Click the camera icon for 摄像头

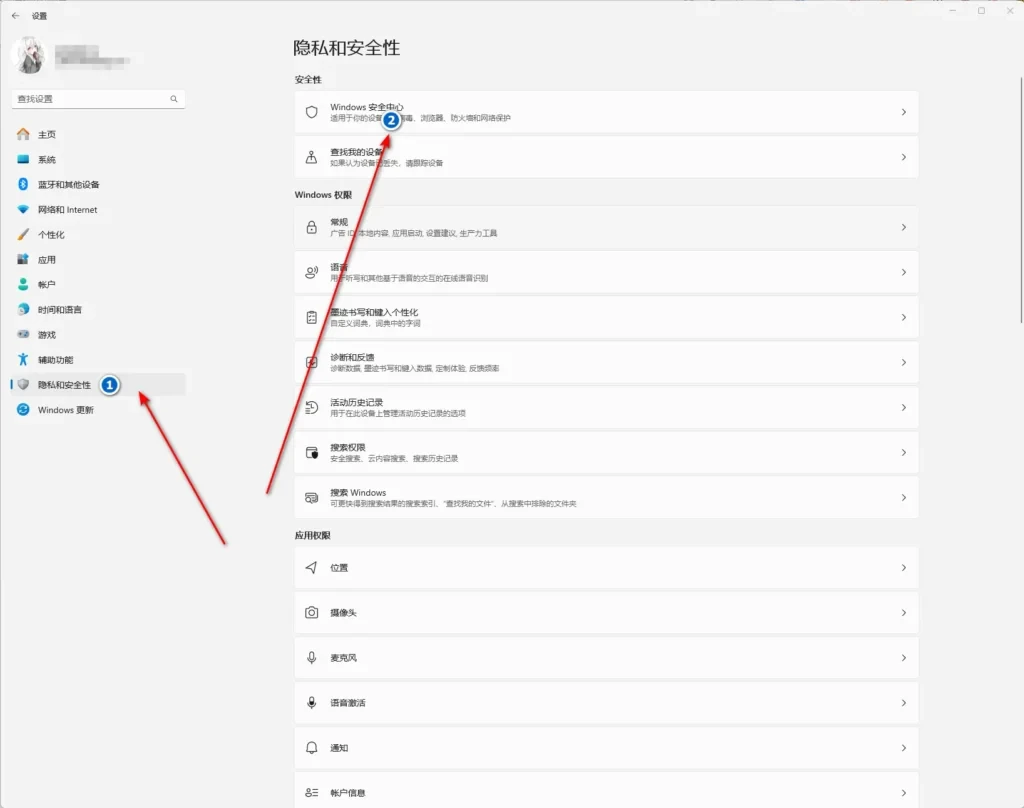point(312,613)
